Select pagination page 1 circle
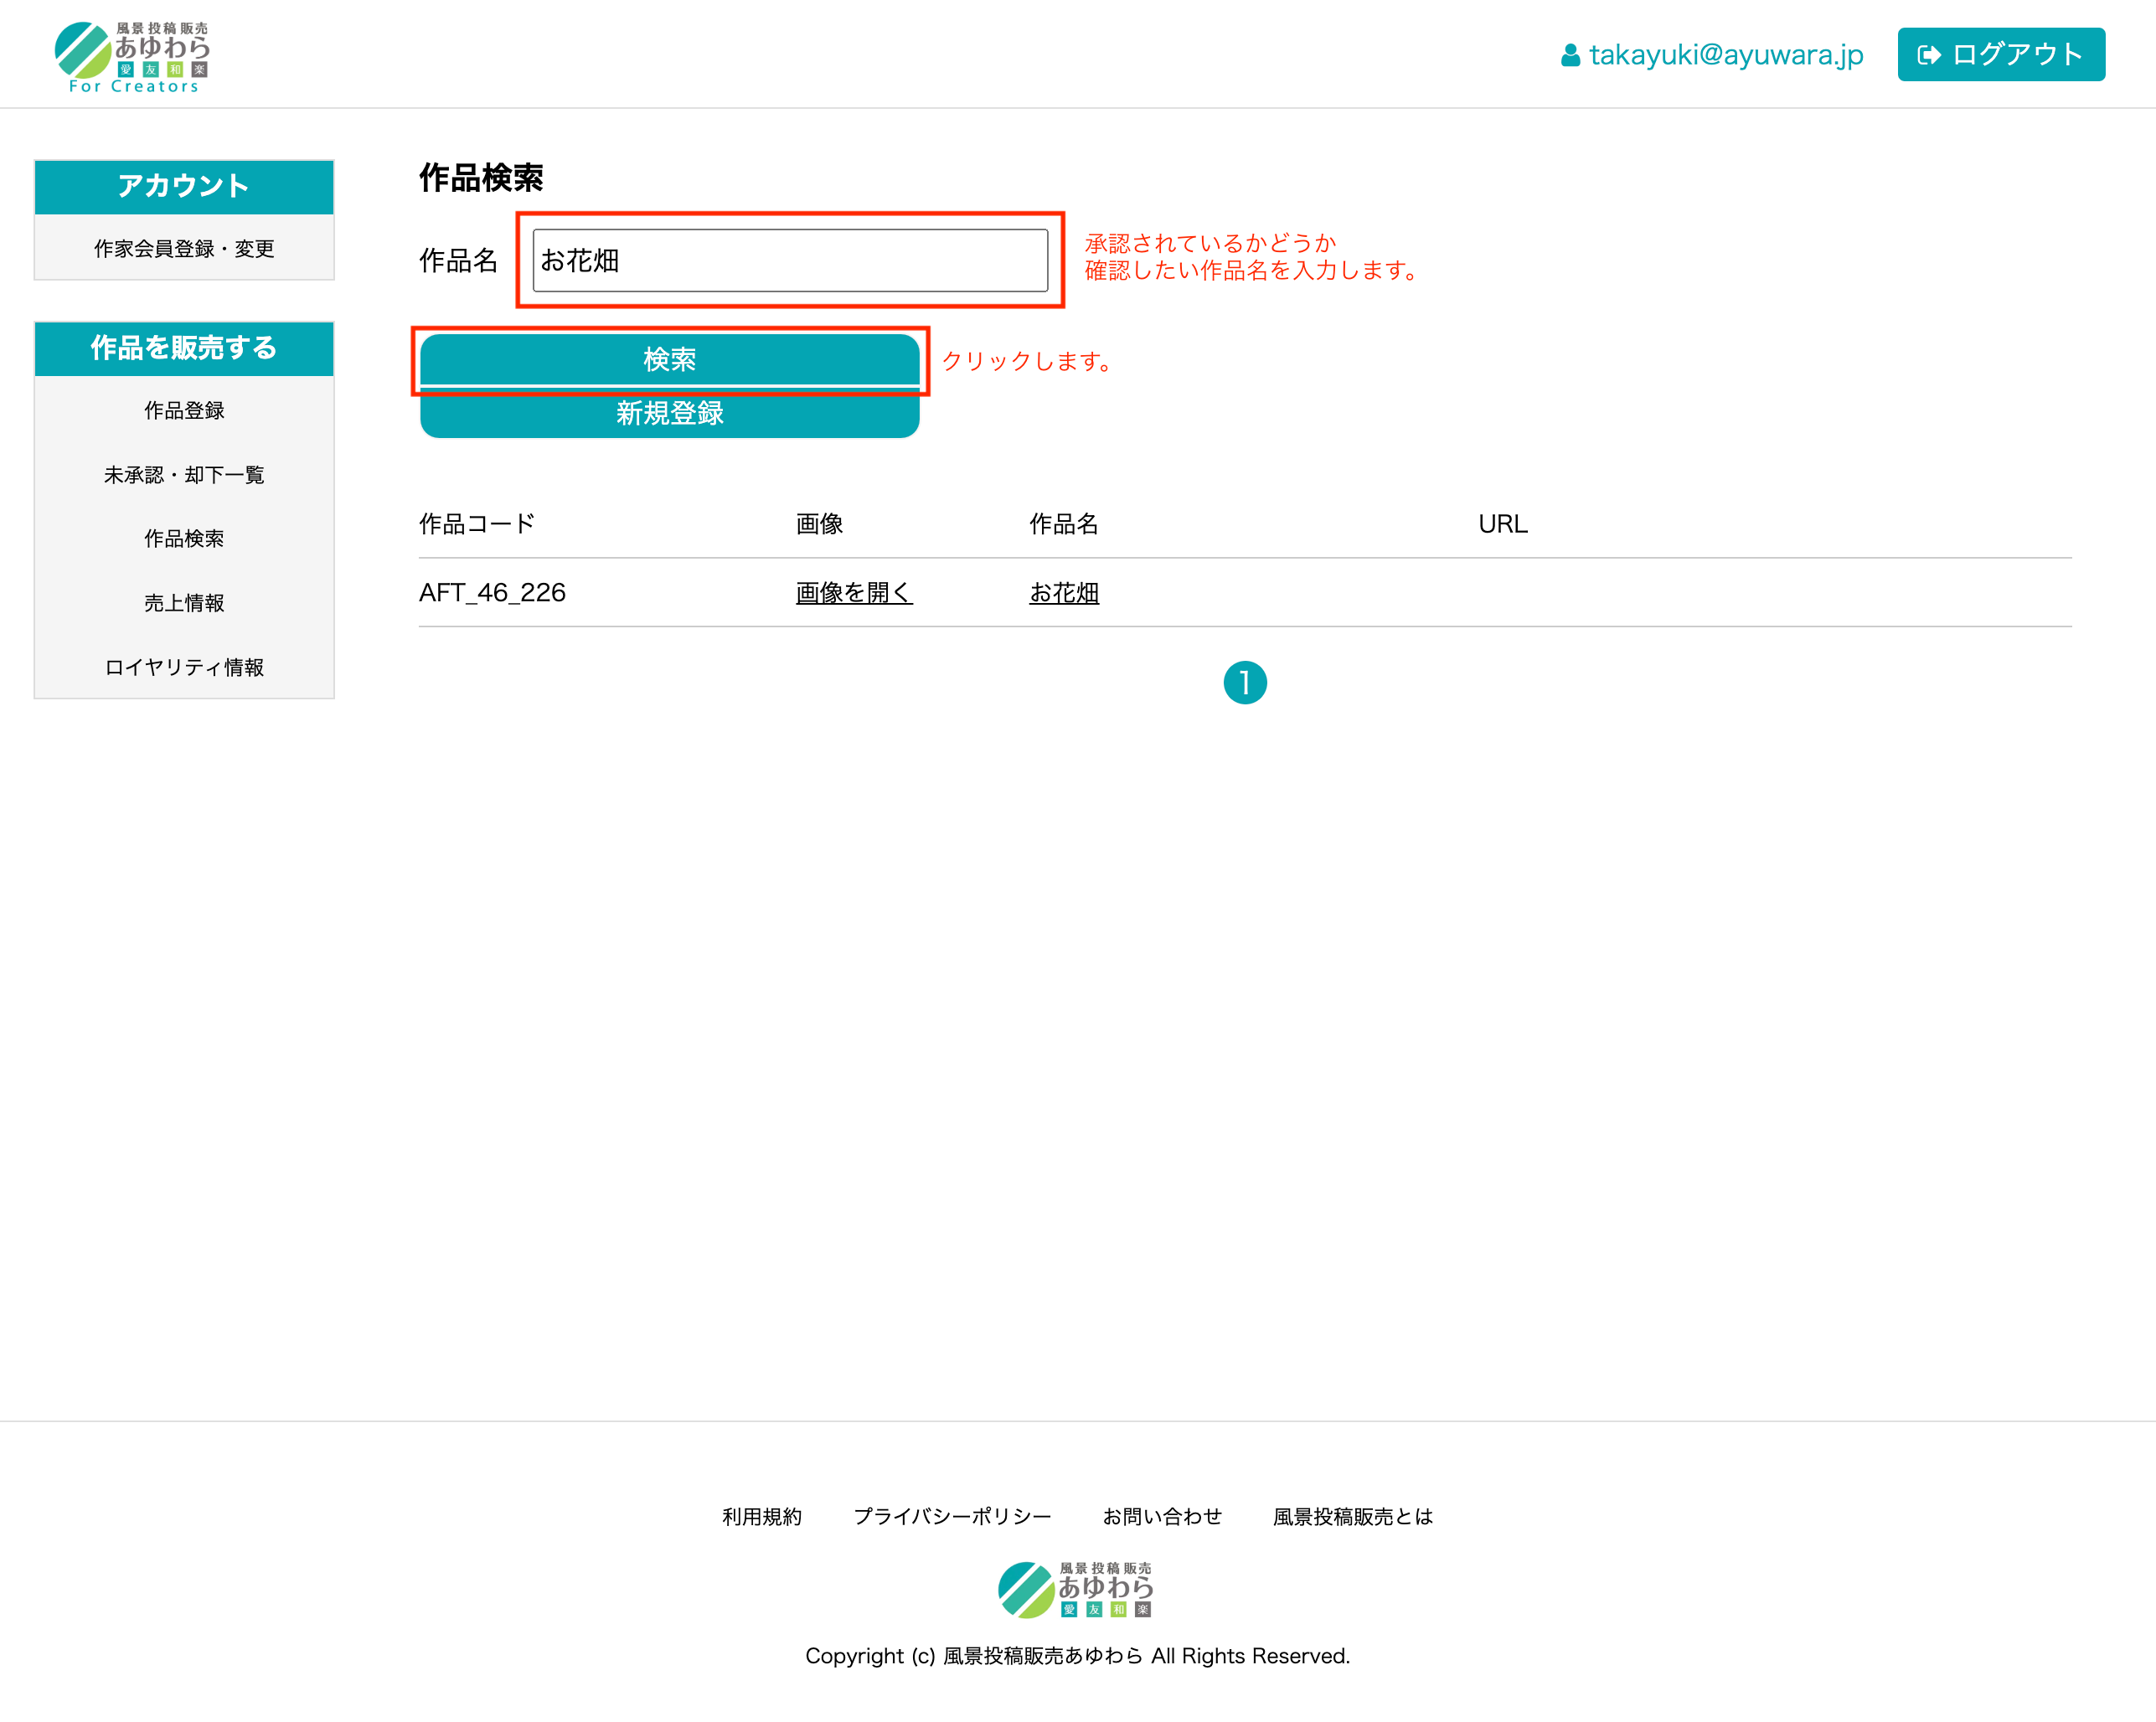The height and width of the screenshot is (1722, 2156). (x=1245, y=683)
